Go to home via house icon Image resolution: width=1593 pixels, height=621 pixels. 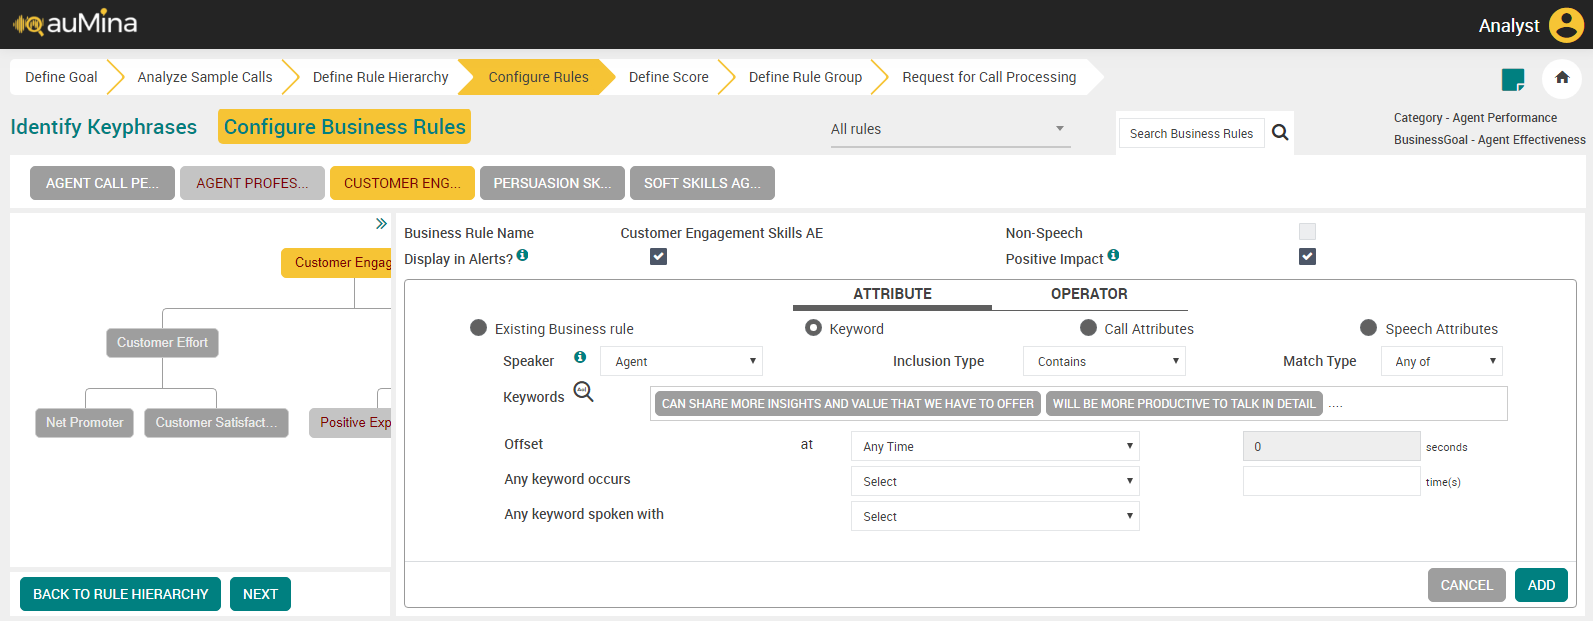[x=1562, y=78]
